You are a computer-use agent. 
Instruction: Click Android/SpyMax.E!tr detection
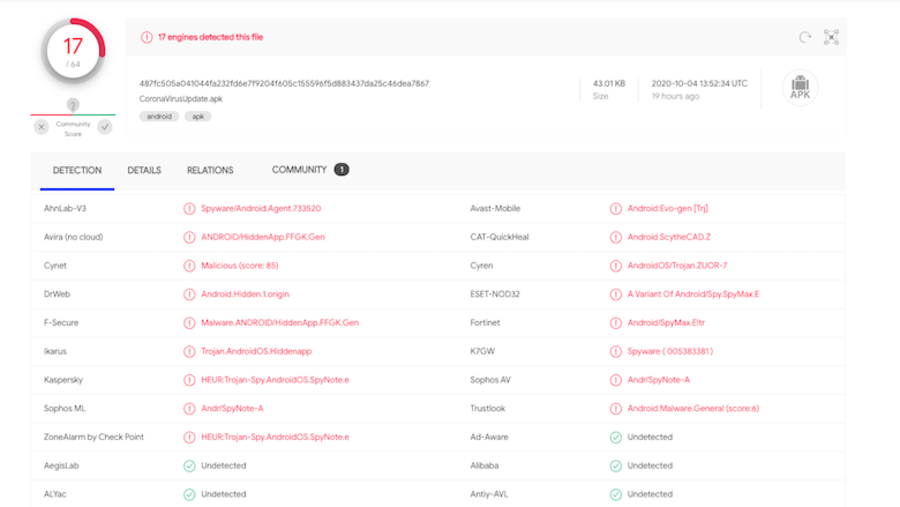(x=666, y=323)
